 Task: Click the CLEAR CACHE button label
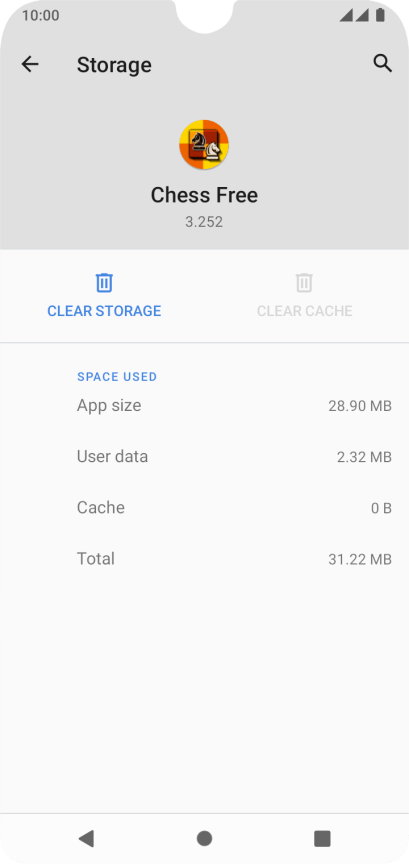tap(304, 311)
